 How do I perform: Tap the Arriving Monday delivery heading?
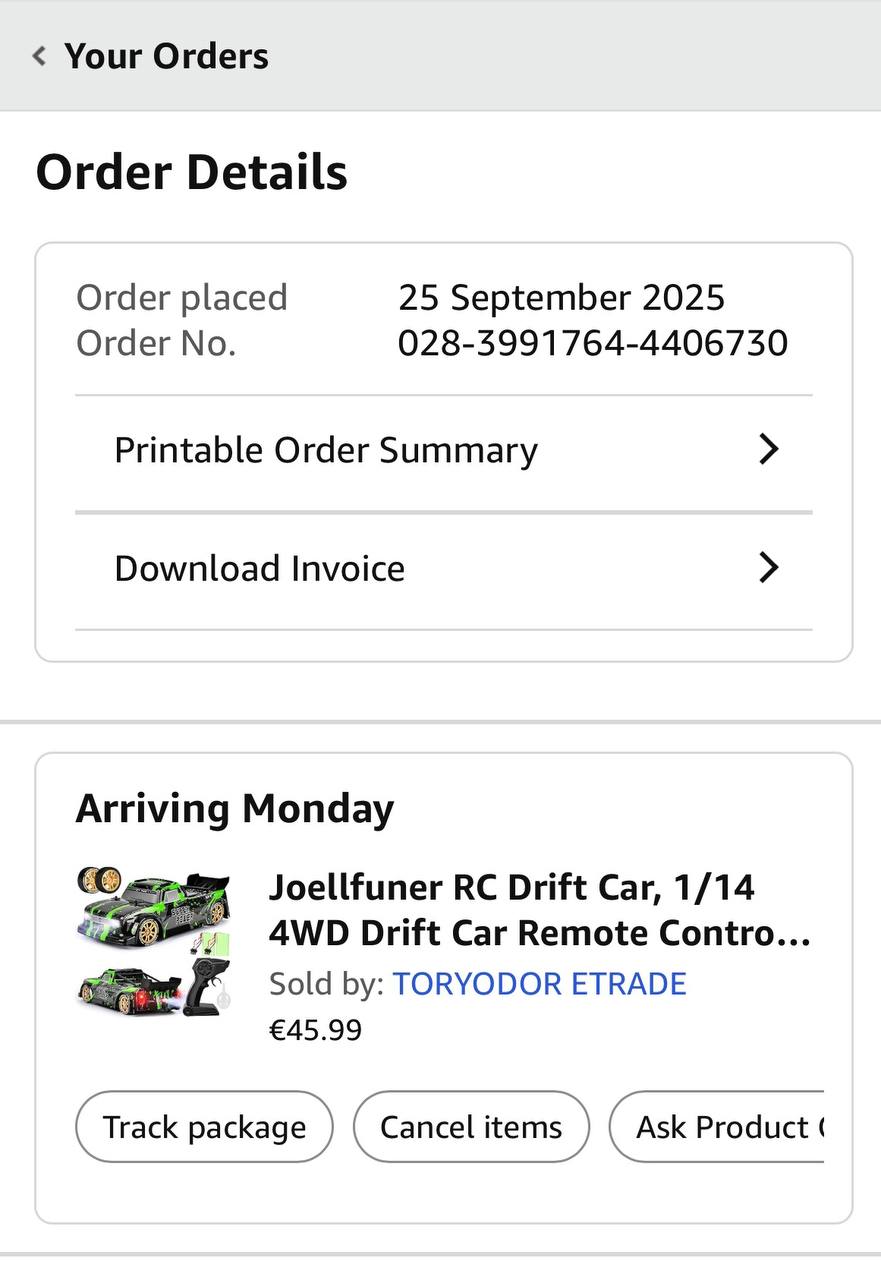coord(235,808)
